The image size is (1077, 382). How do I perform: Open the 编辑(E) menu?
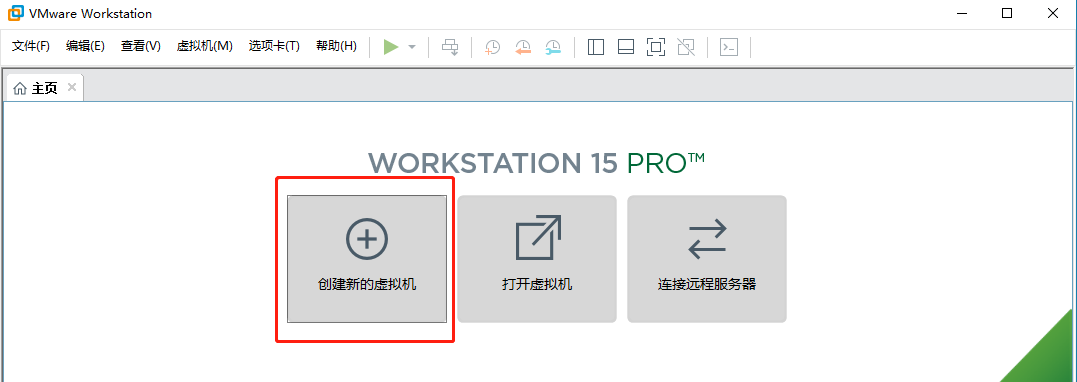(x=85, y=46)
